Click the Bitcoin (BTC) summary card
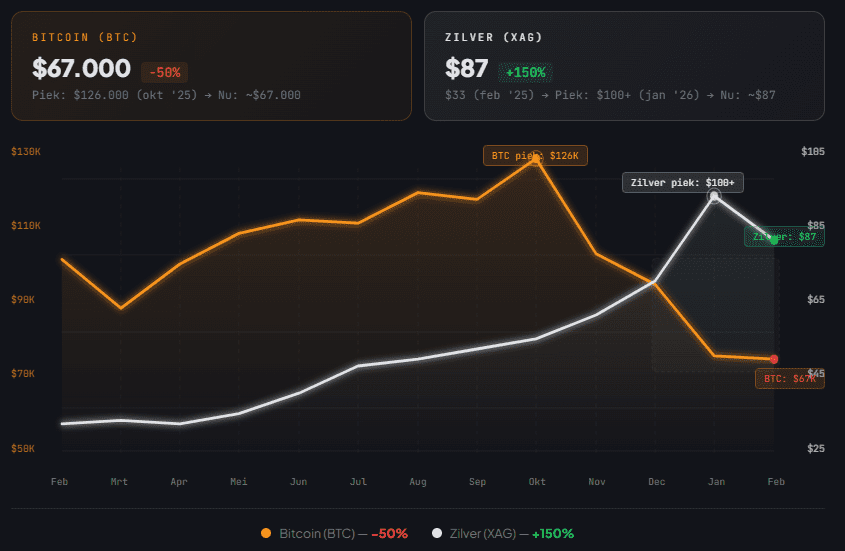The width and height of the screenshot is (845, 551). pos(211,66)
